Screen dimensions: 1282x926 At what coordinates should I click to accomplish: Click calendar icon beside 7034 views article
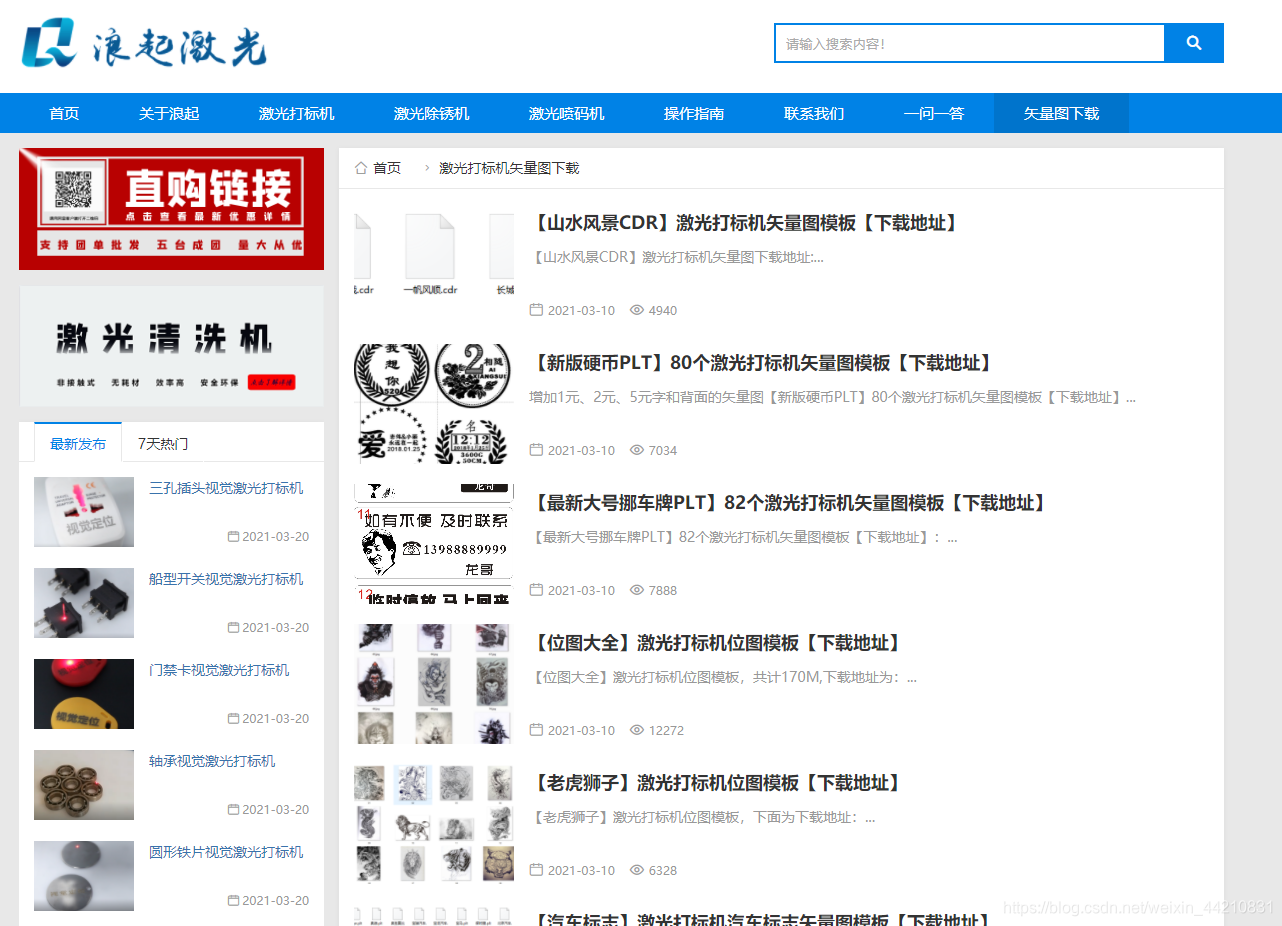click(x=536, y=450)
